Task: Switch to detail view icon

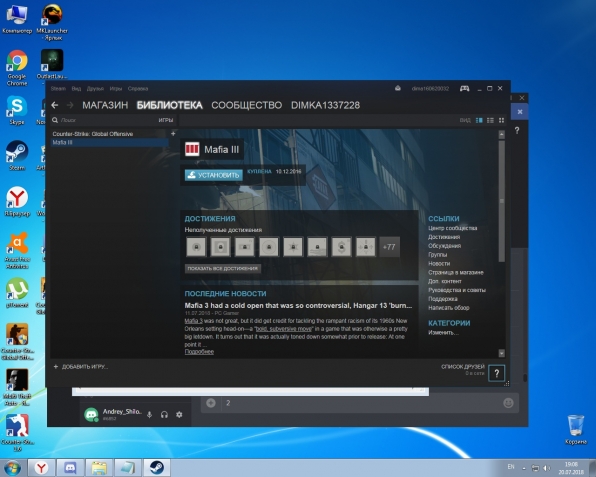Action: [x=479, y=120]
